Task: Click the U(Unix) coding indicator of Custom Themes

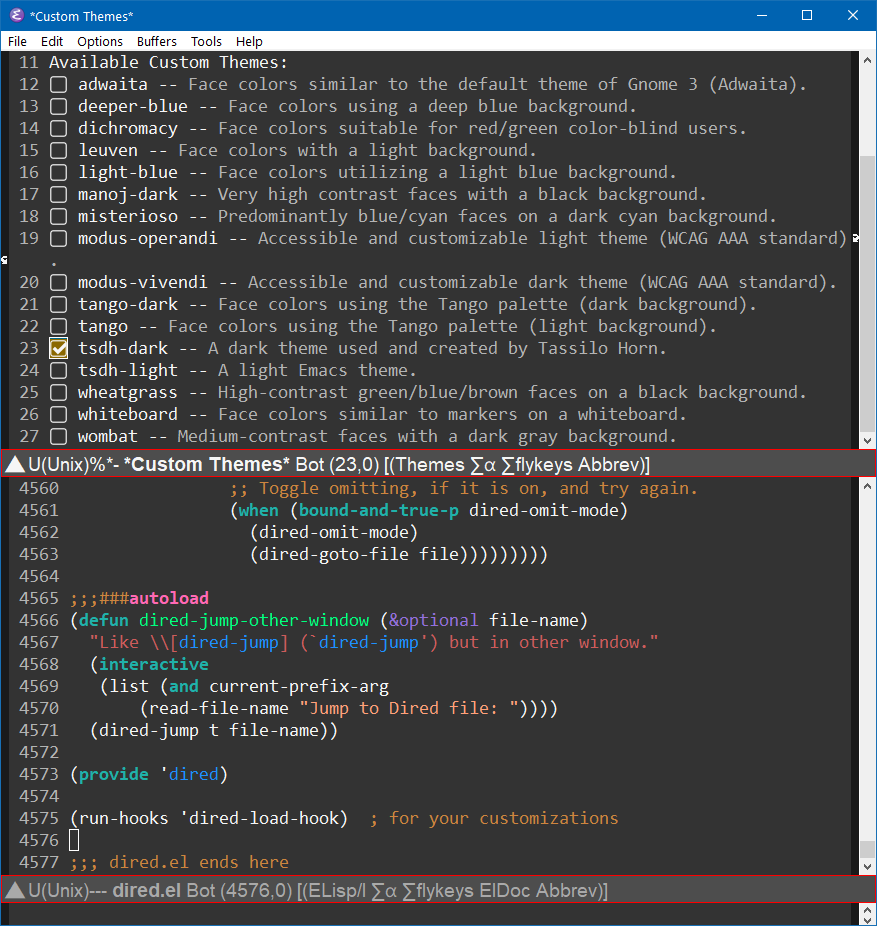Action: pos(58,465)
